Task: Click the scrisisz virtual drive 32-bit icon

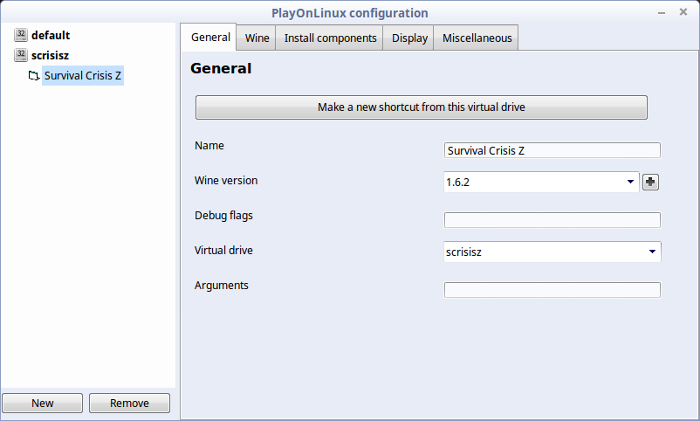Action: [x=21, y=55]
